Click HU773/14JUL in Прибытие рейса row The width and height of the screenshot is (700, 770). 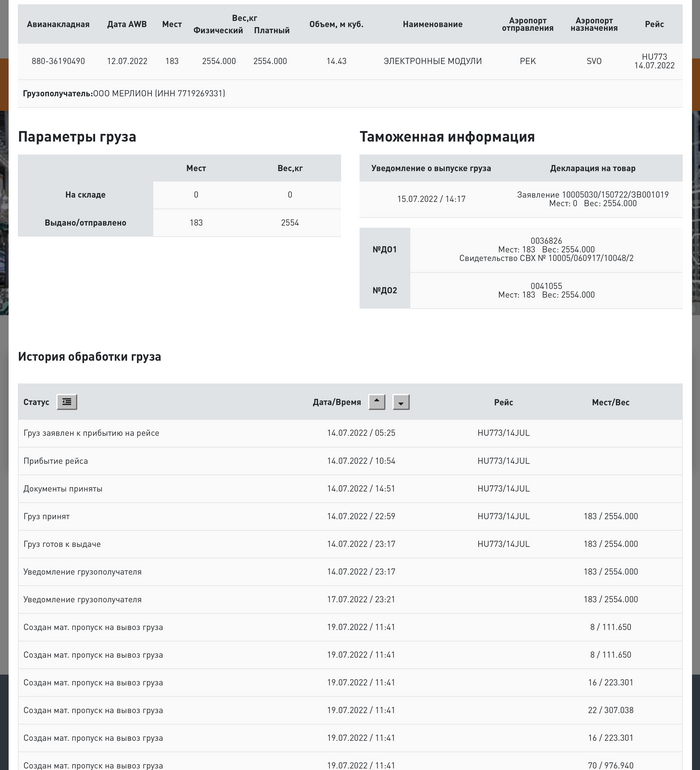coord(504,461)
